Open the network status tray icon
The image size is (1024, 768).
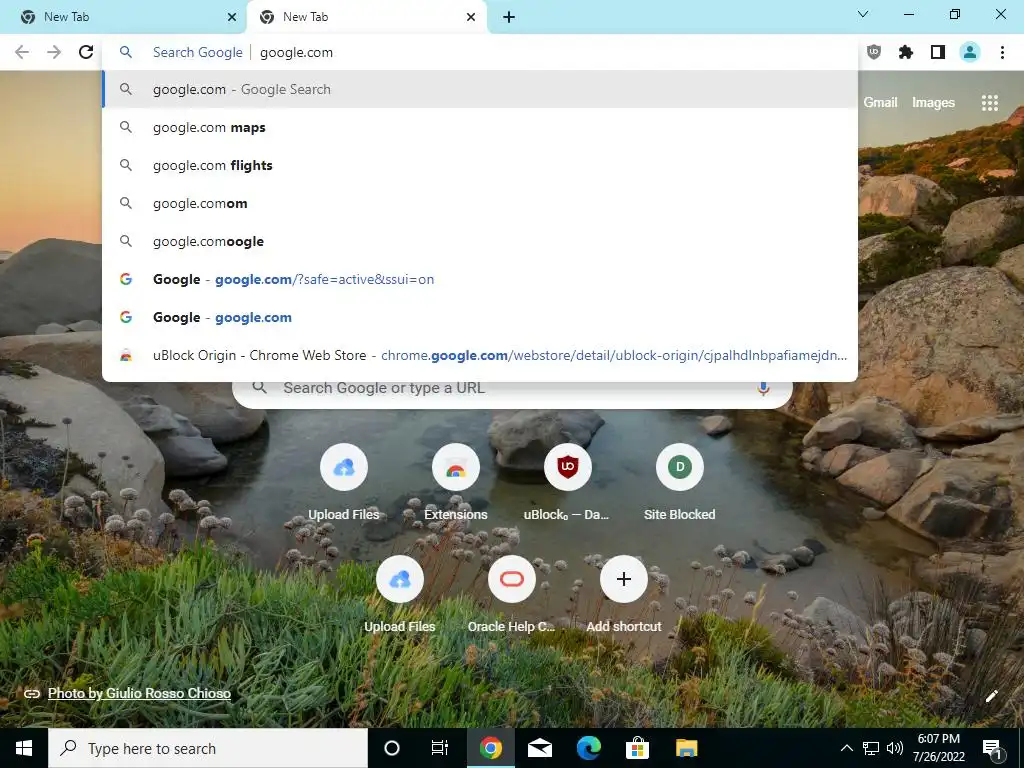(x=871, y=748)
